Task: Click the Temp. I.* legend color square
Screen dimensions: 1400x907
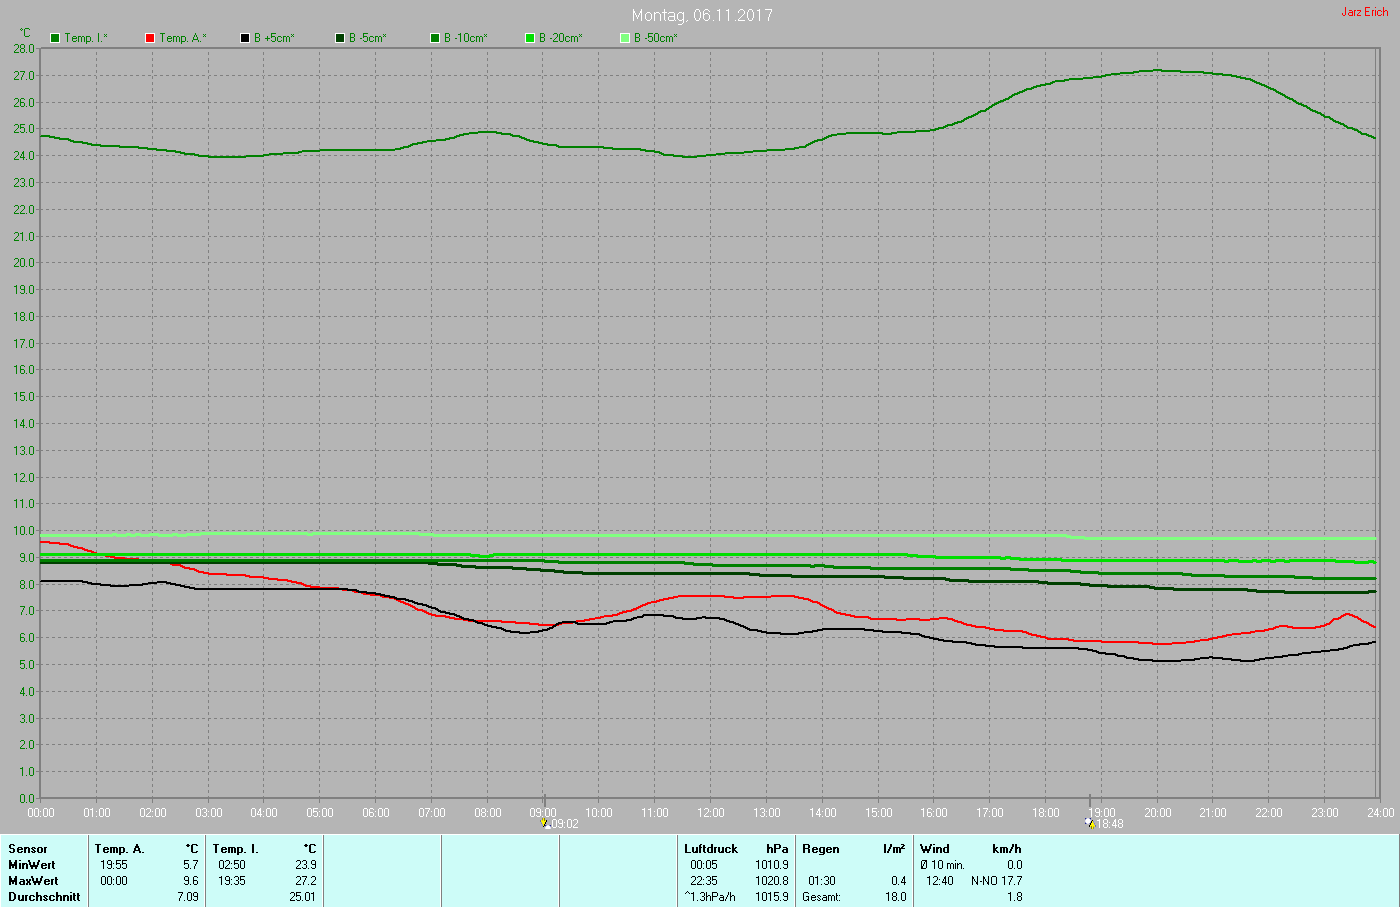Action: tap(55, 38)
